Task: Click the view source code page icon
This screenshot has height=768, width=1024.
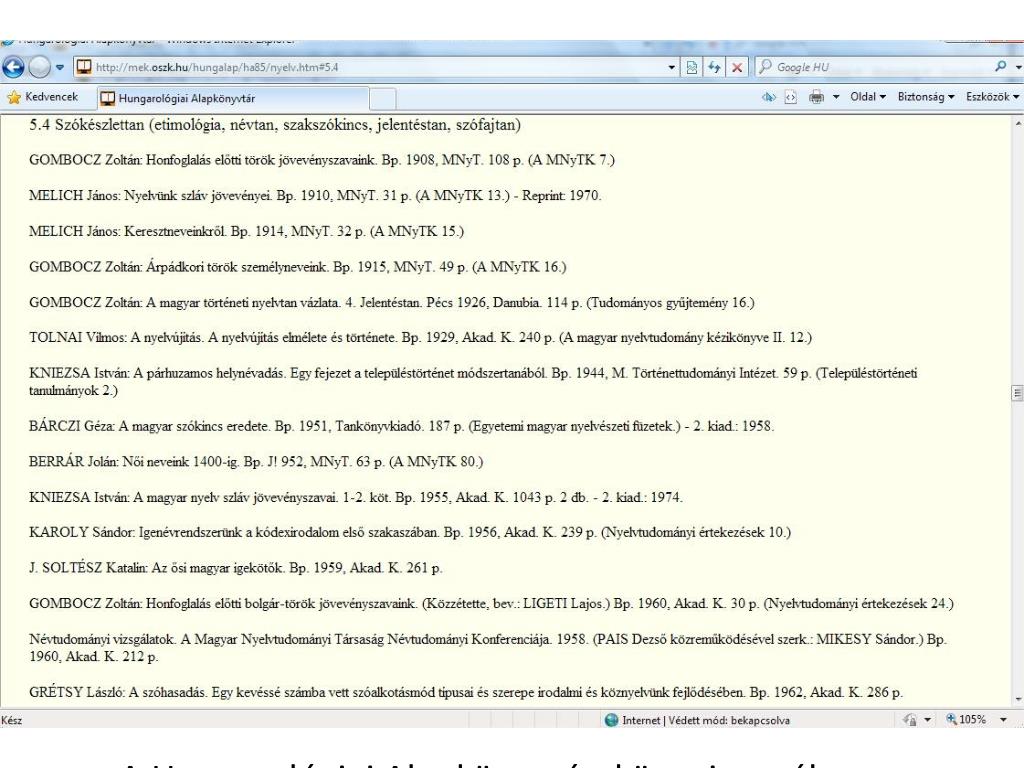Action: coord(791,97)
